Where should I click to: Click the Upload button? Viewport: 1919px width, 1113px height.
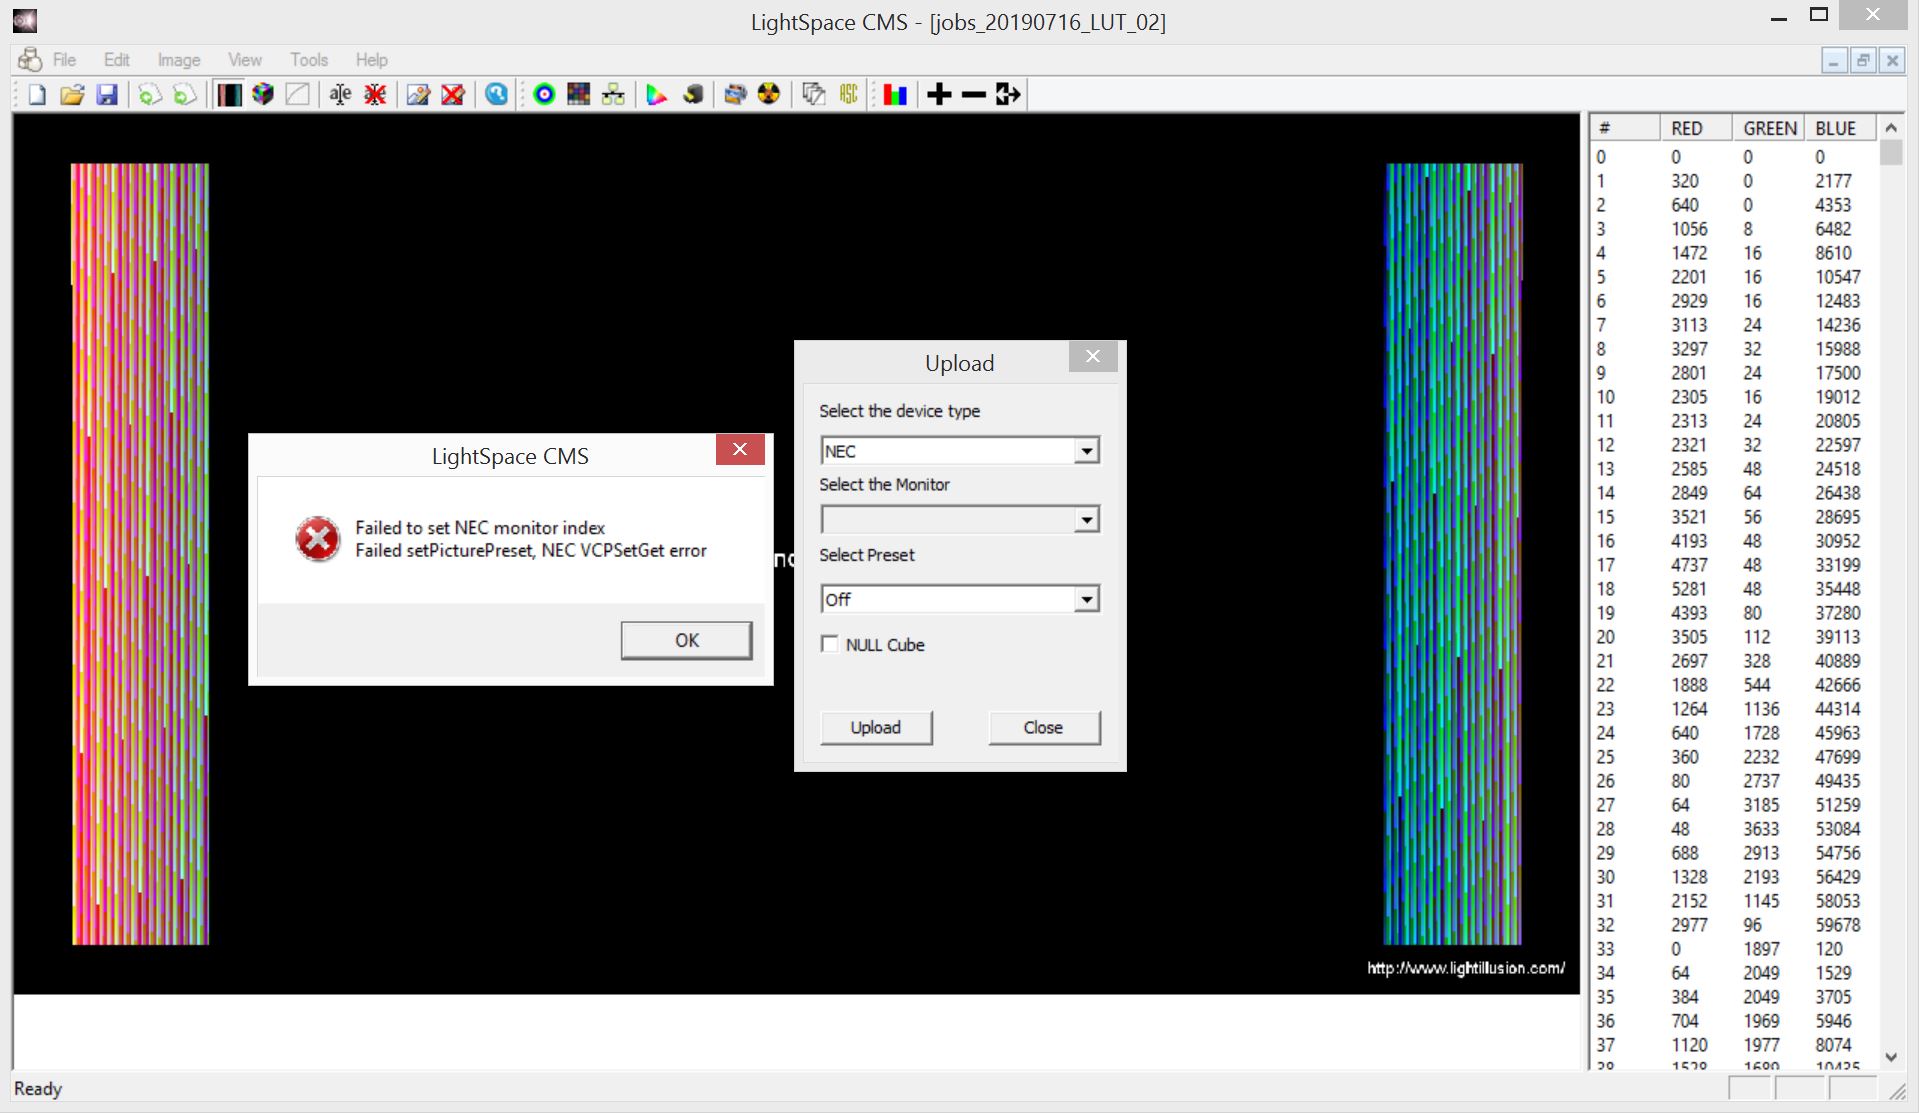tap(876, 727)
